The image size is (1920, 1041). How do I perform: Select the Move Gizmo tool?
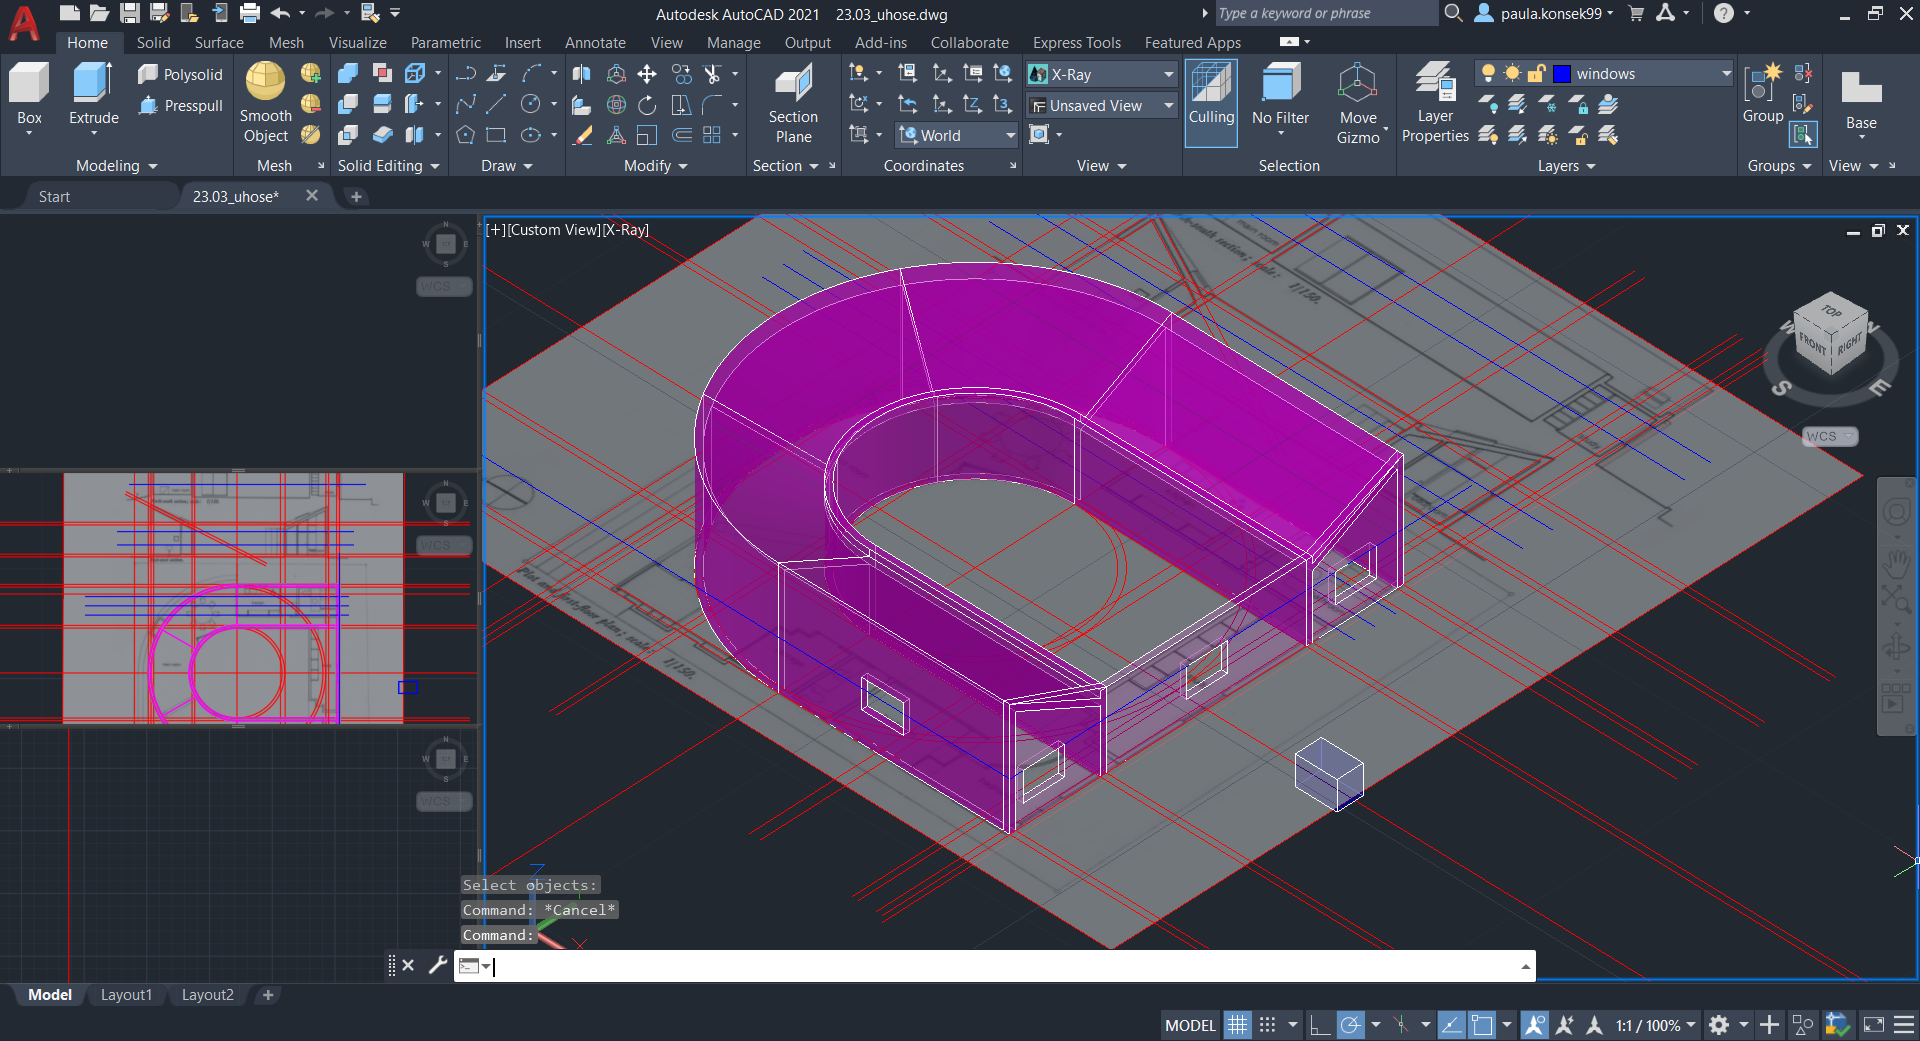pyautogui.click(x=1358, y=103)
